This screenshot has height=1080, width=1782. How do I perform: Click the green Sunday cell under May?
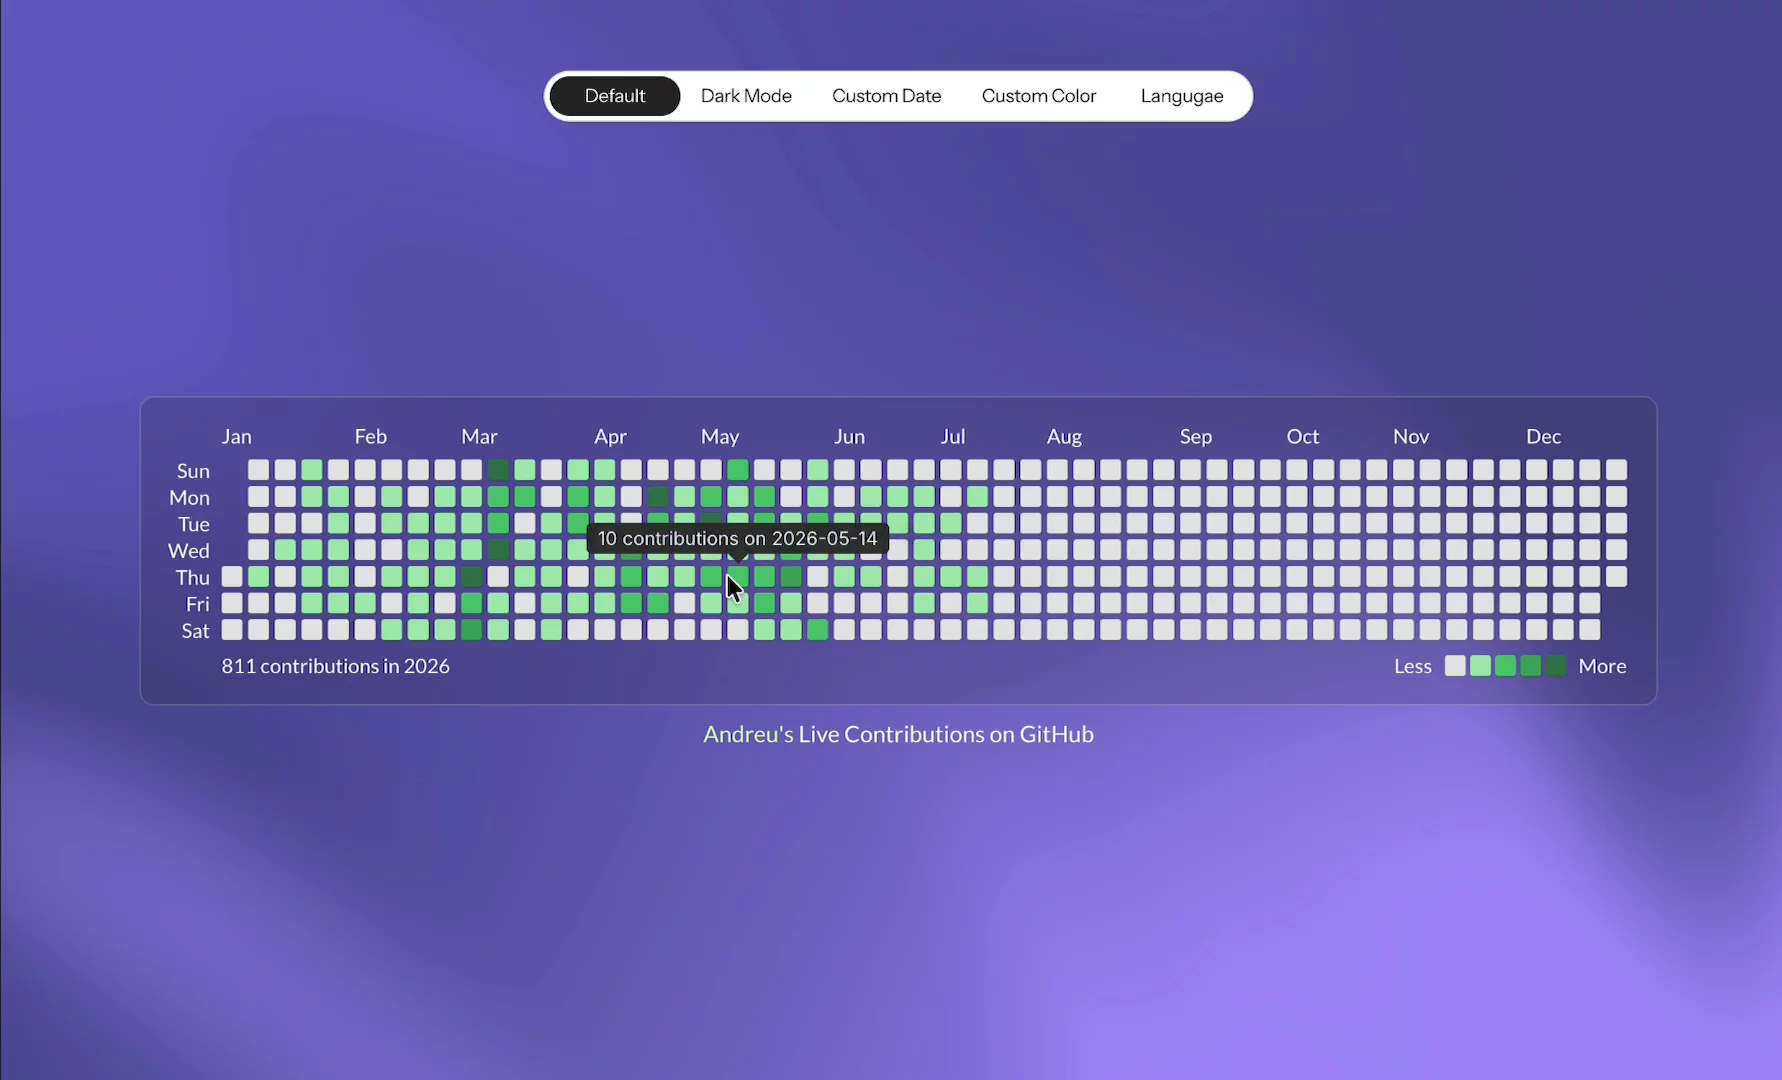point(738,470)
